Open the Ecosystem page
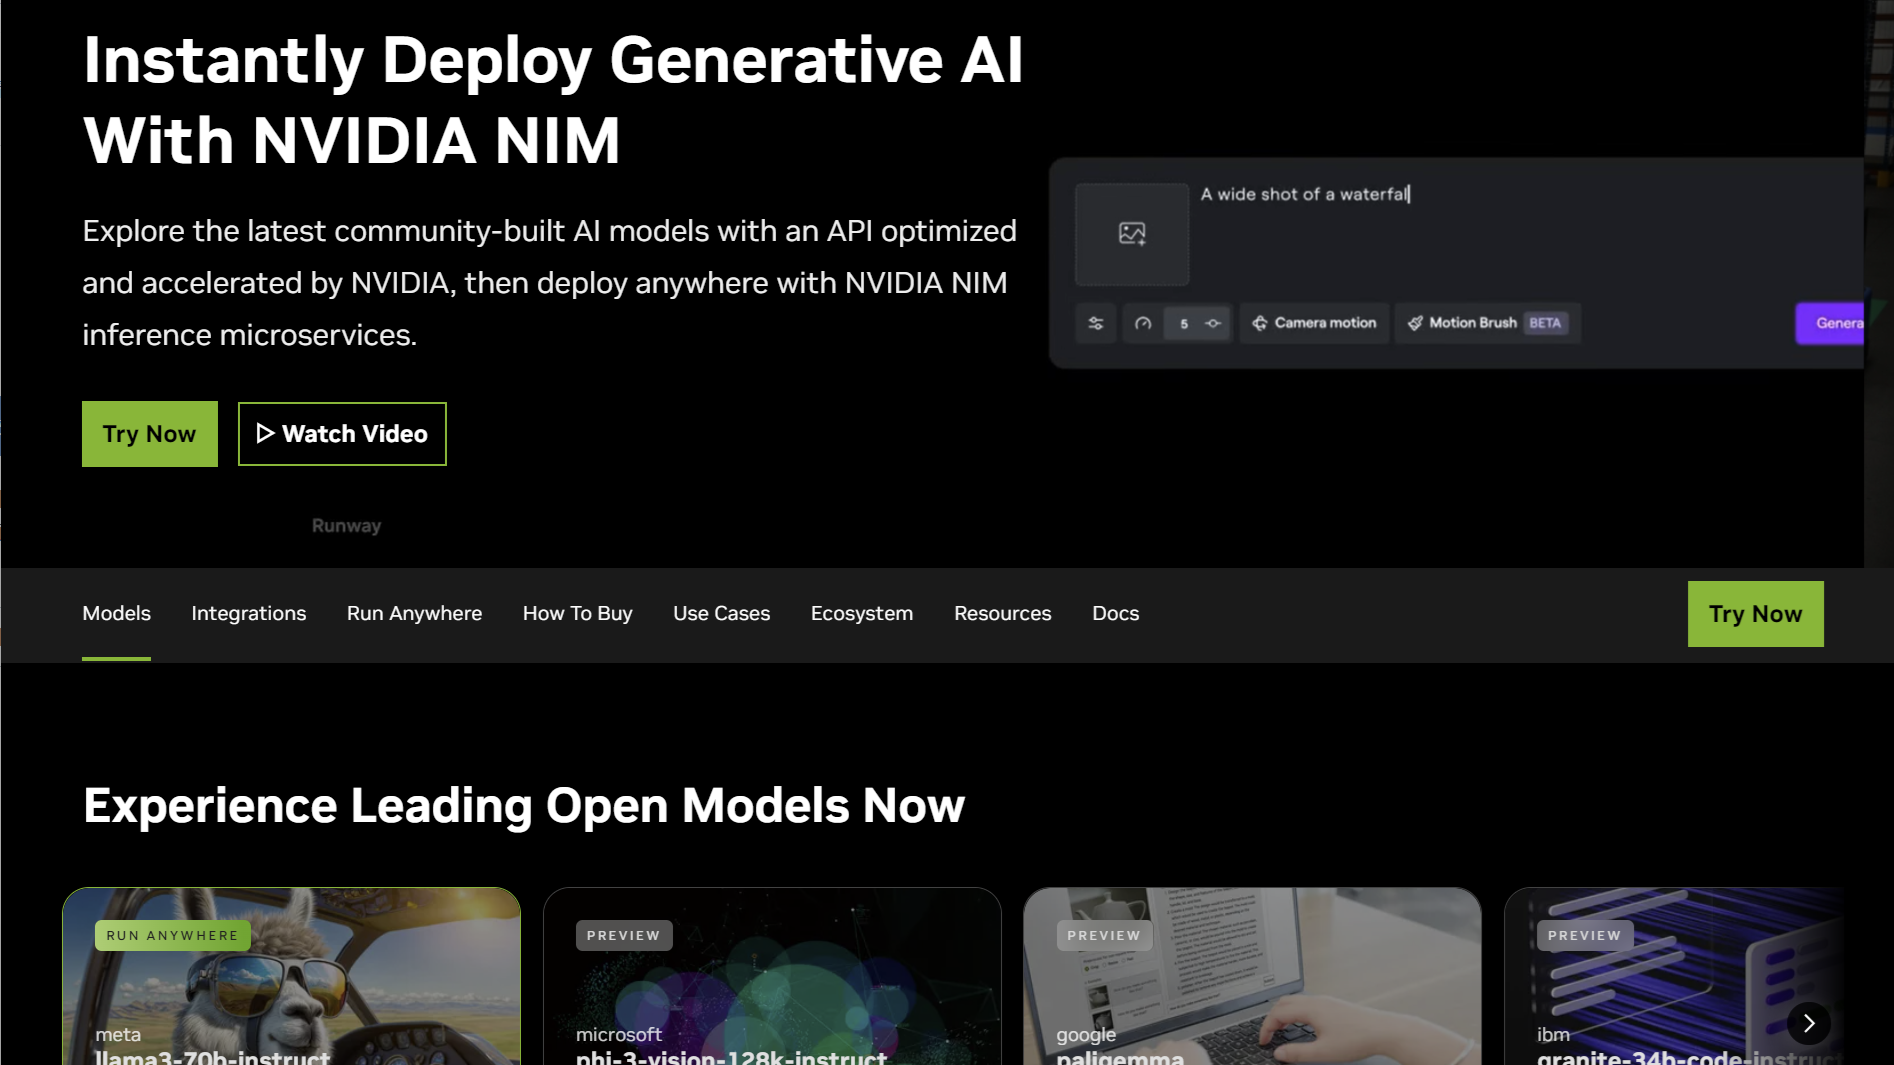Image resolution: width=1894 pixels, height=1065 pixels. click(x=861, y=613)
